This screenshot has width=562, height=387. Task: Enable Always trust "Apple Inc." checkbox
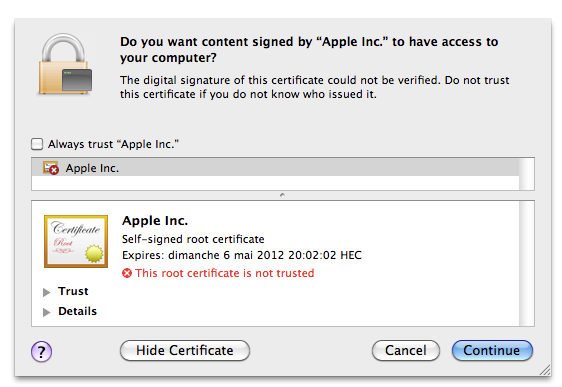pyautogui.click(x=37, y=144)
